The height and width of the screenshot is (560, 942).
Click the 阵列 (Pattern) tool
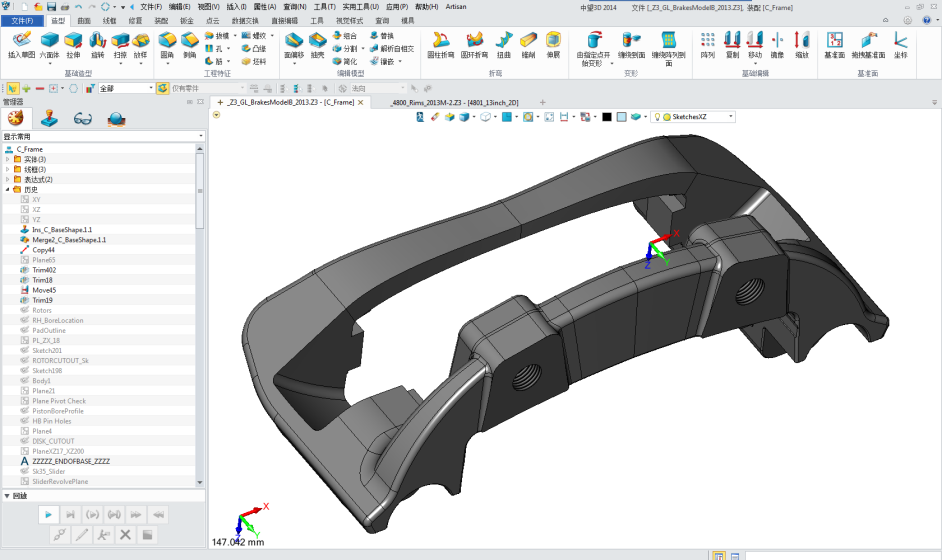coord(707,44)
